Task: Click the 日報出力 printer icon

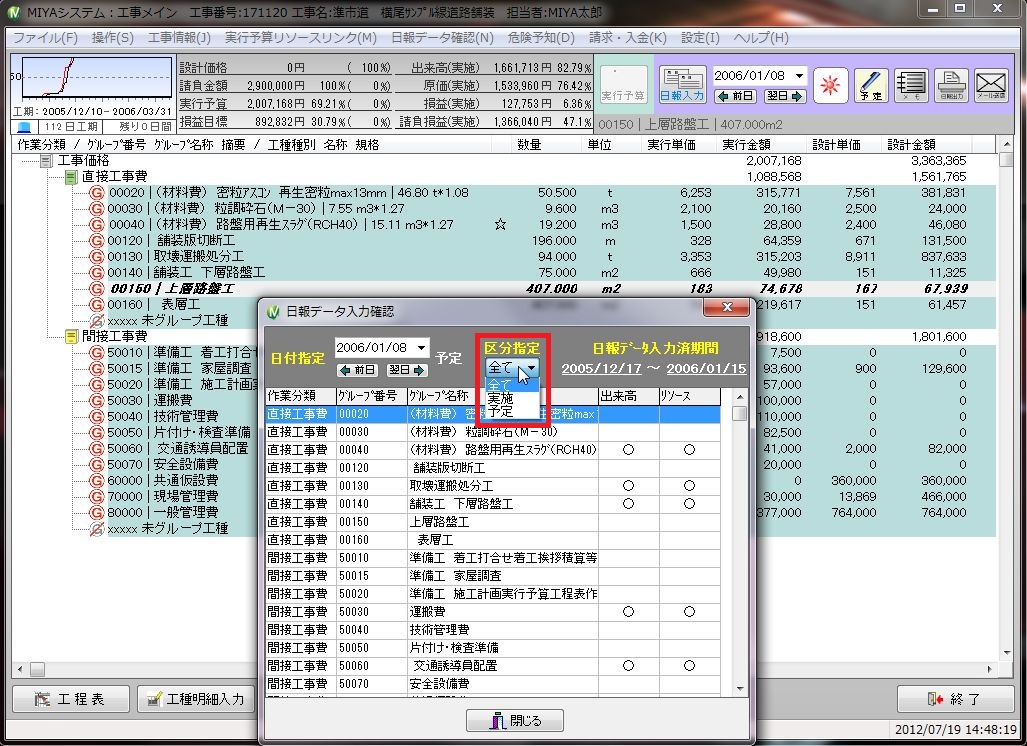Action: pos(951,85)
